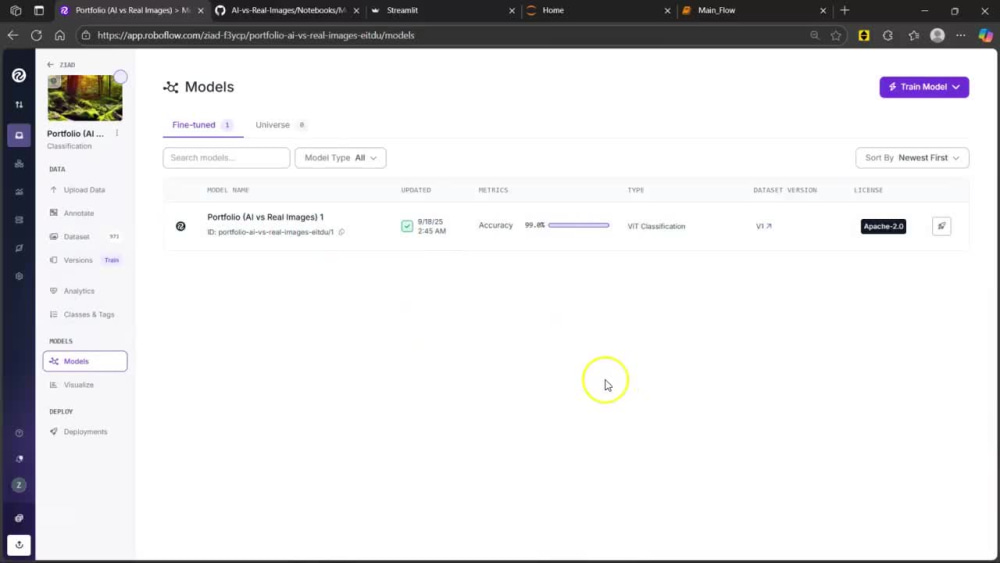Click the browser extensions puzzle icon
The height and width of the screenshot is (563, 1000).
[x=888, y=35]
